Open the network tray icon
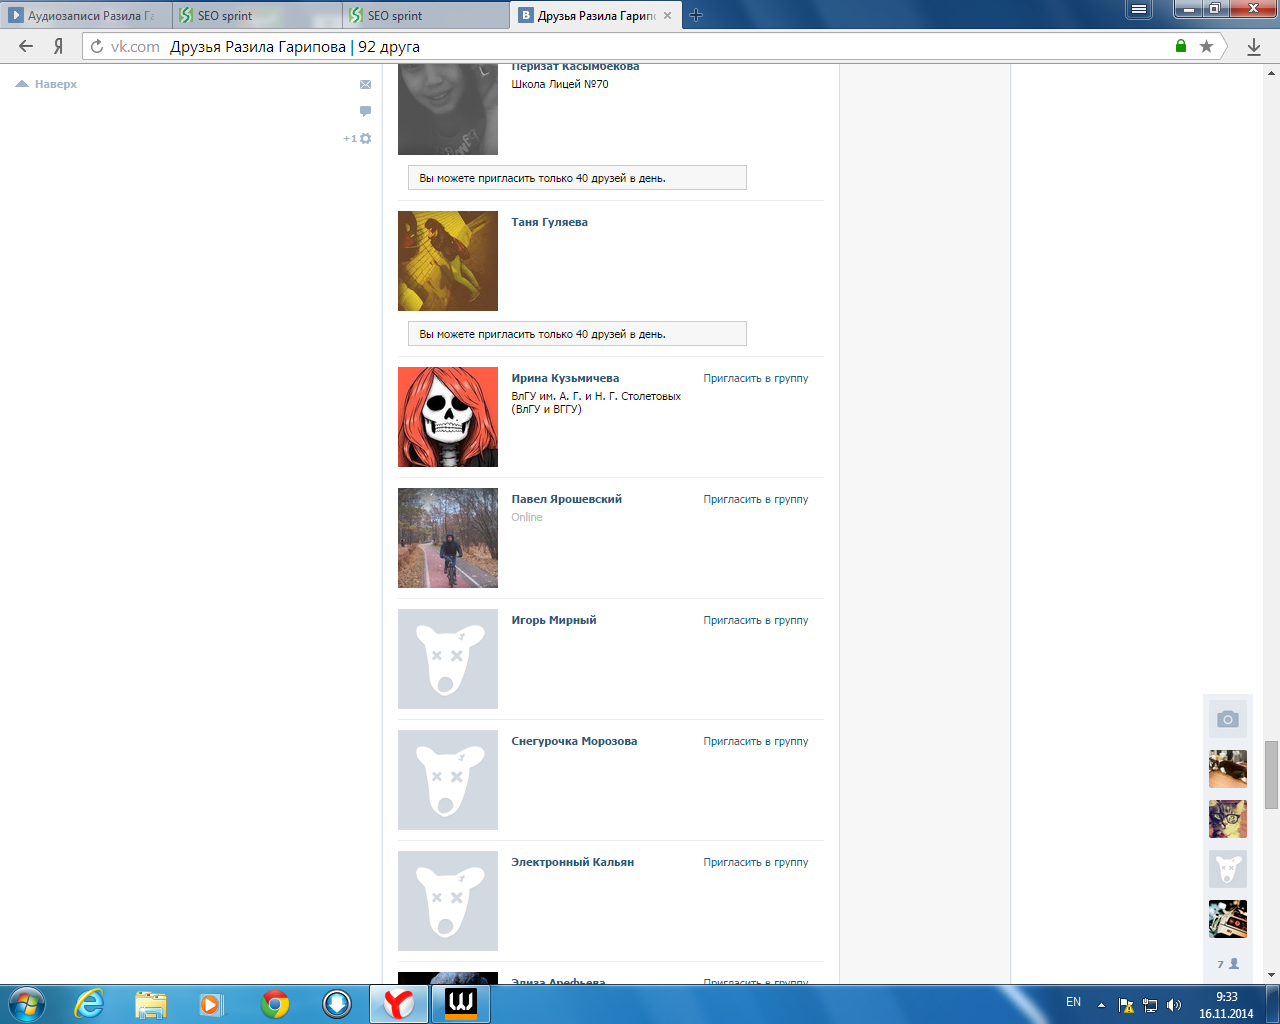 [1150, 1005]
